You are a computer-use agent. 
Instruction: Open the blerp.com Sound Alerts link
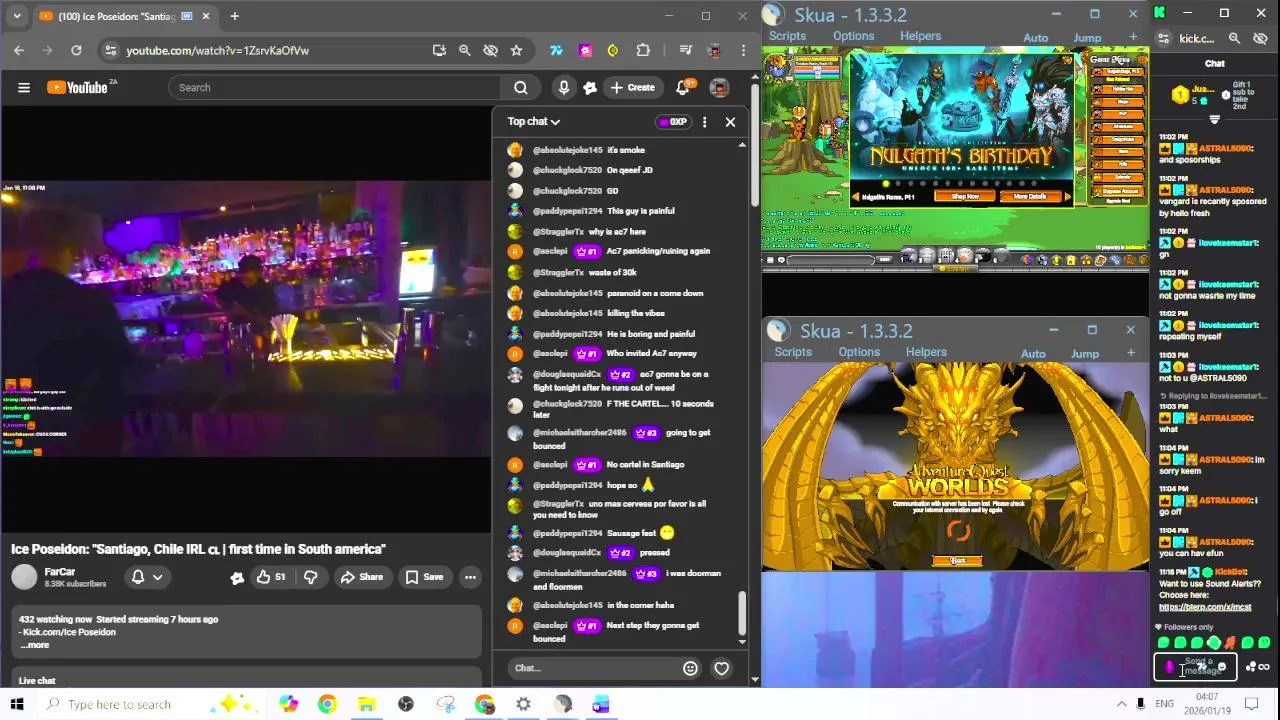[1204, 607]
